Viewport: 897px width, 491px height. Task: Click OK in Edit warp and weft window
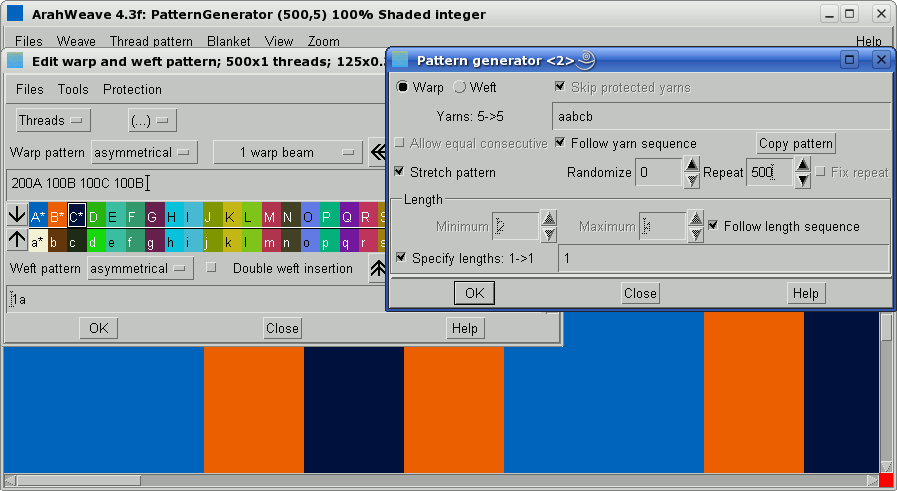coord(98,328)
